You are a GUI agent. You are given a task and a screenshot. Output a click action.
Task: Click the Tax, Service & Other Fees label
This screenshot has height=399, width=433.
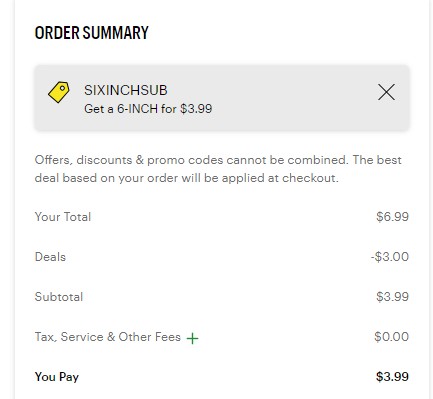click(108, 337)
